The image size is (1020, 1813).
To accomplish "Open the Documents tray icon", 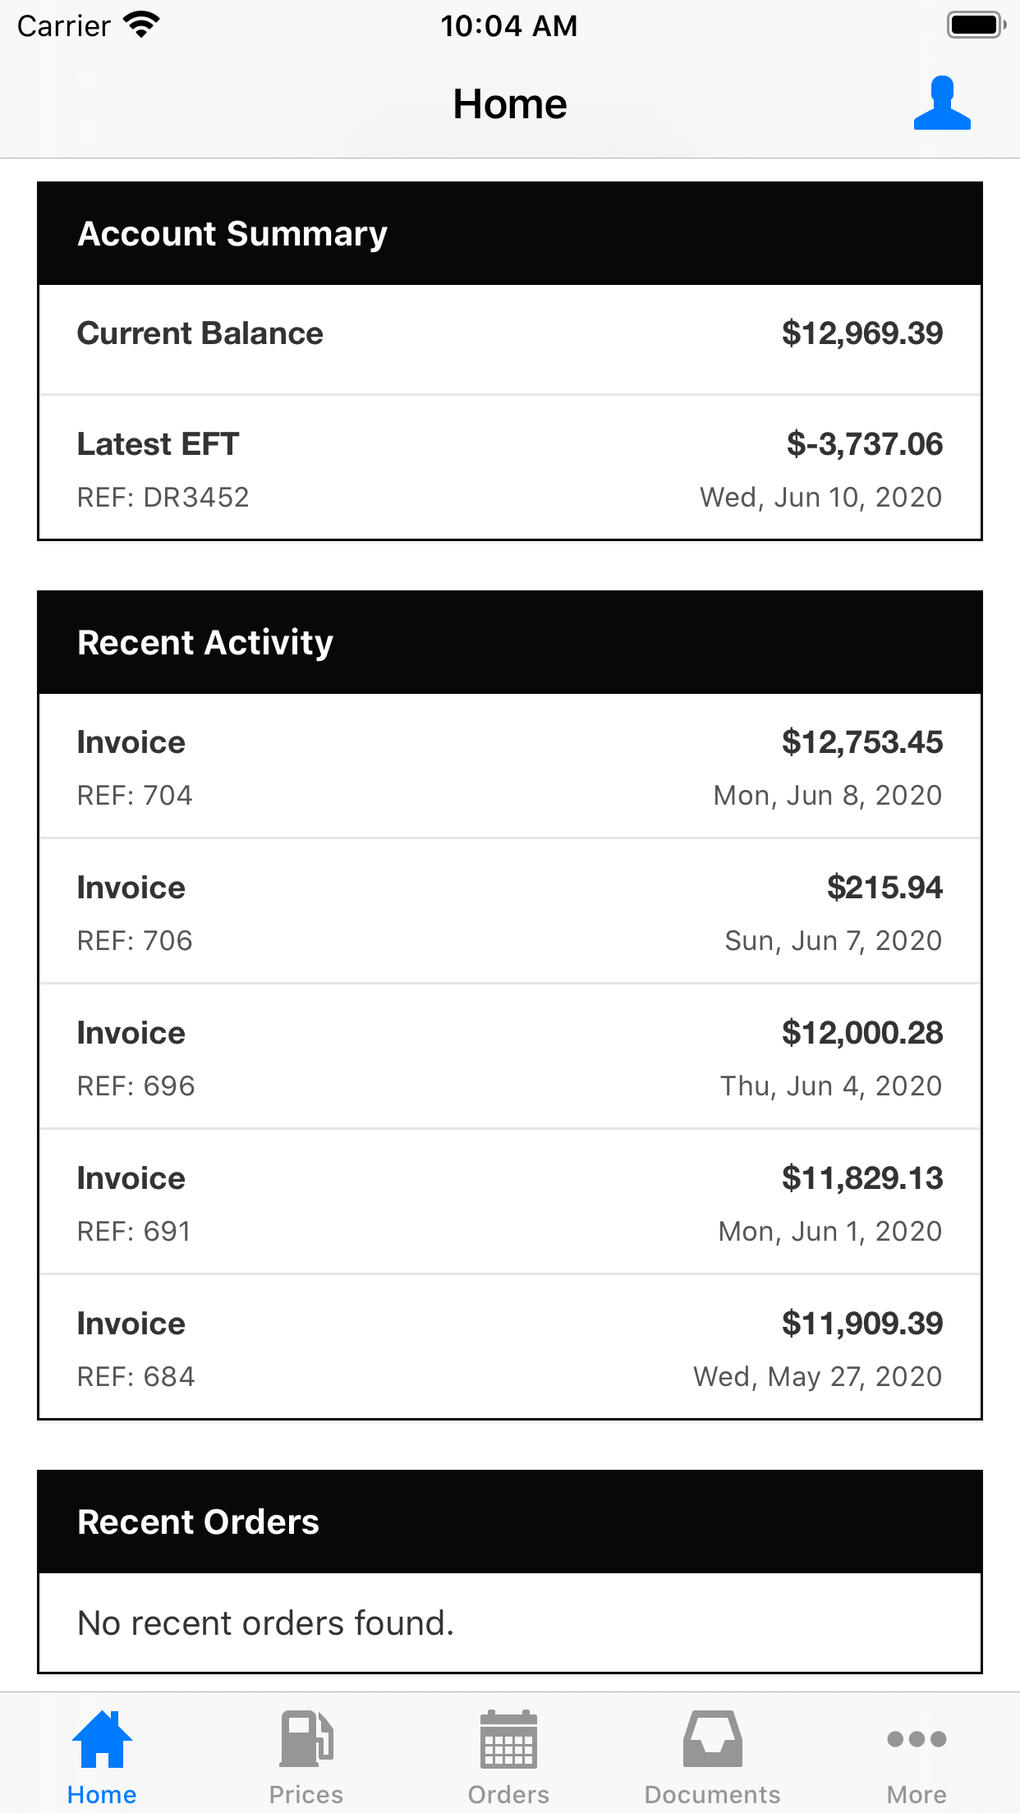I will click(712, 1740).
